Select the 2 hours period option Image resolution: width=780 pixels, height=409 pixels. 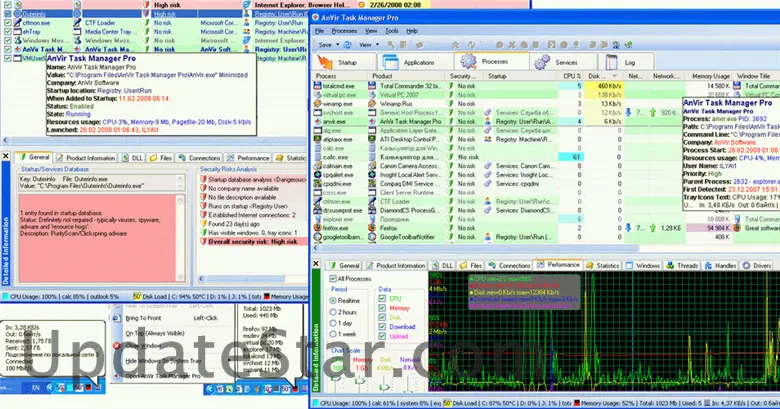pyautogui.click(x=334, y=313)
